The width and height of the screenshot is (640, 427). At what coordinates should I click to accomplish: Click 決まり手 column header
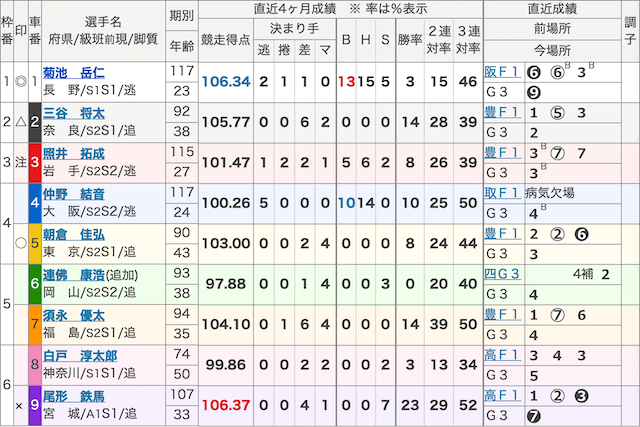(x=294, y=28)
